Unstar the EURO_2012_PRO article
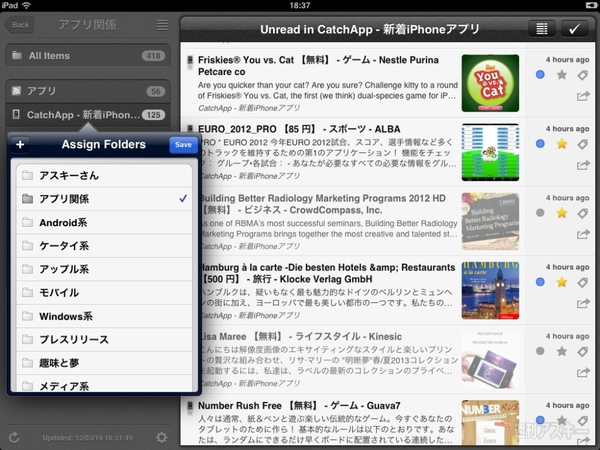The height and width of the screenshot is (450, 600). (562, 144)
